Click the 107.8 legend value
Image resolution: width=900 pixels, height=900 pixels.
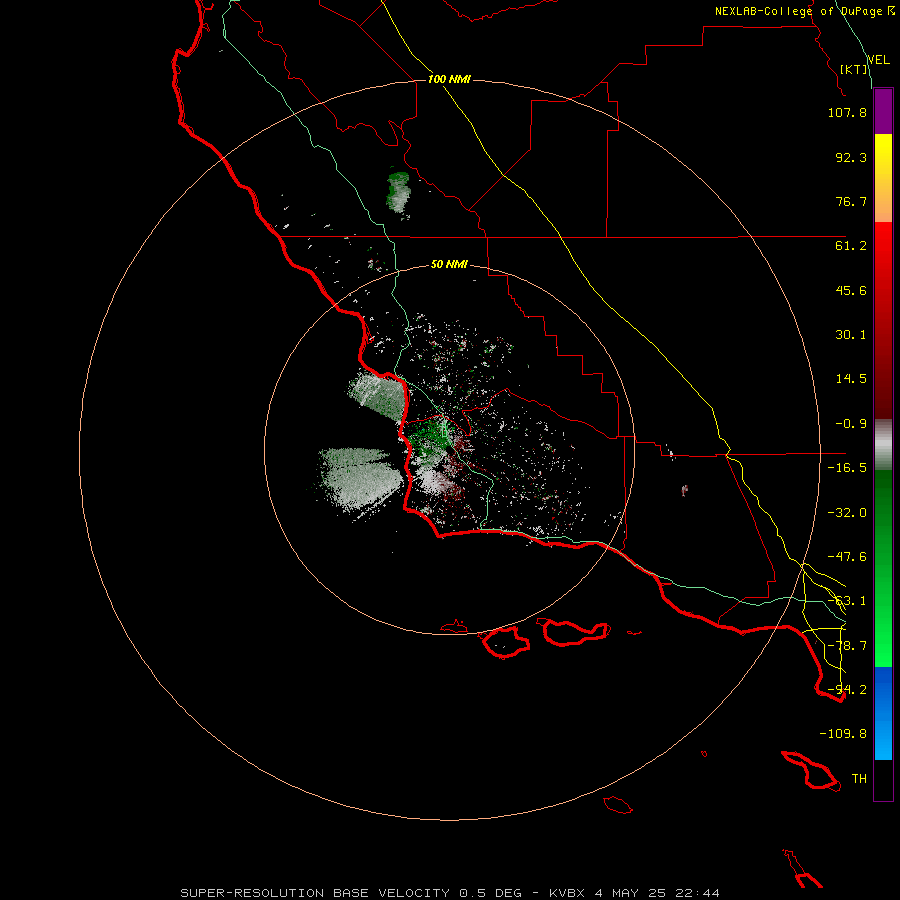coord(847,112)
